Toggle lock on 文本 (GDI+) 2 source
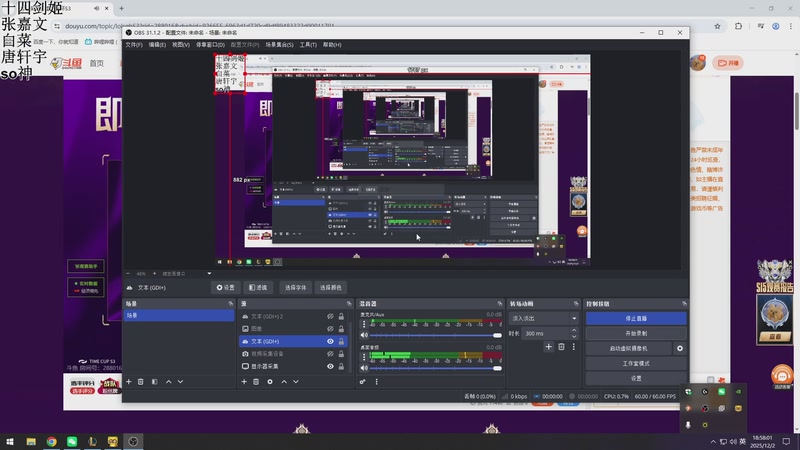 point(341,316)
